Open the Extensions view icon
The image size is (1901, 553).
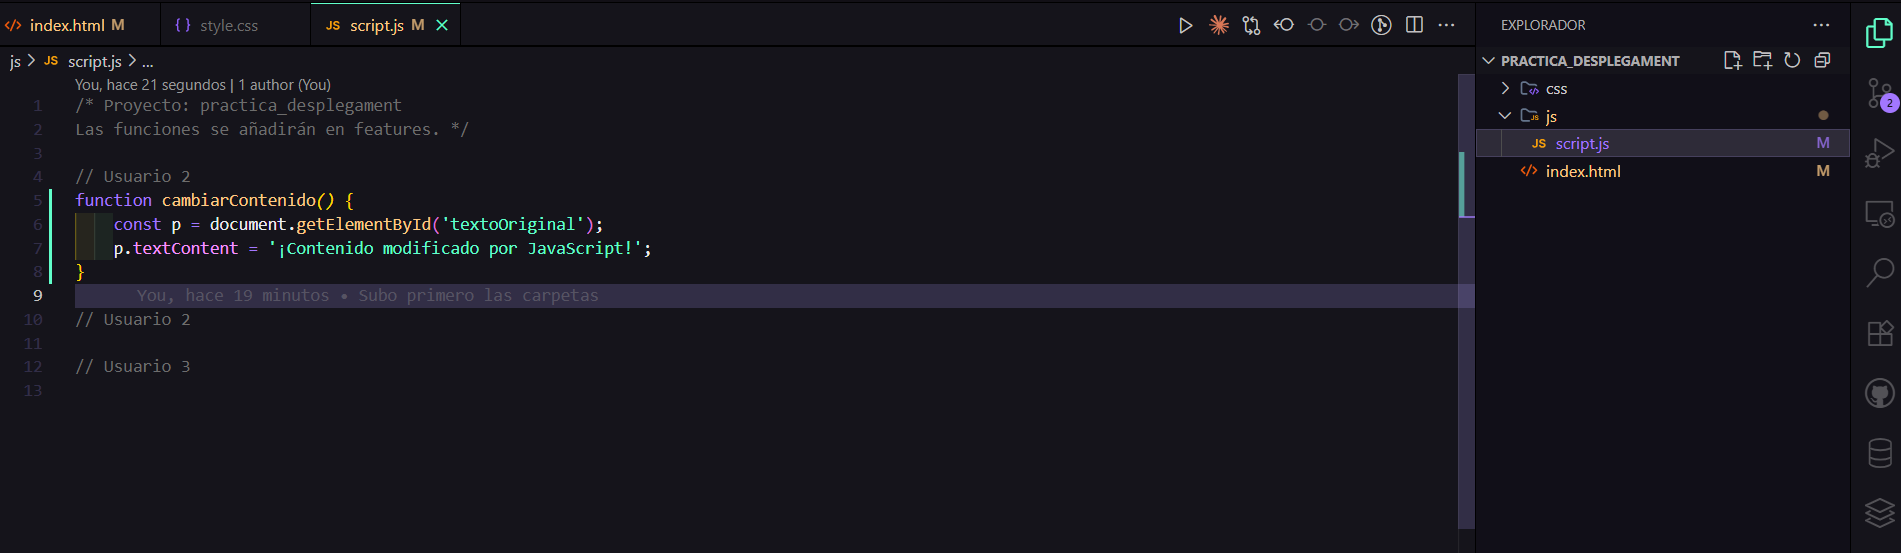(1880, 333)
